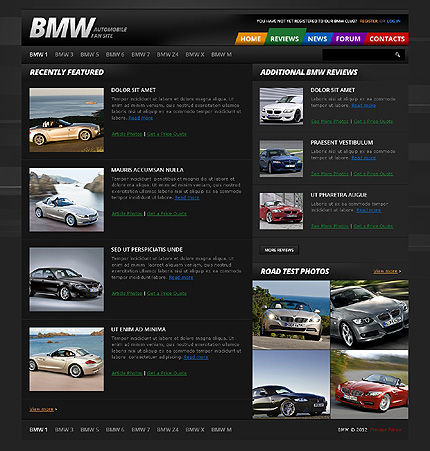This screenshot has height=451, width=430.
Task: Open the featured Dolor Sit Amet car thumbnail
Action: (x=67, y=120)
